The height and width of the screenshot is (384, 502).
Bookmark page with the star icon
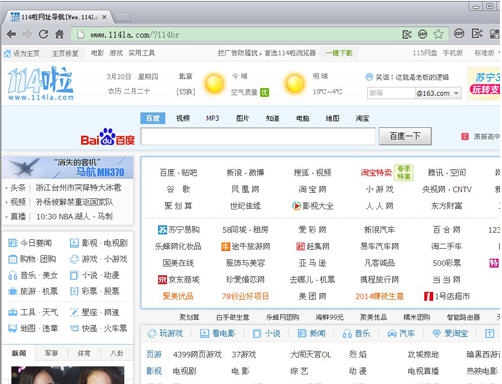coord(438,34)
